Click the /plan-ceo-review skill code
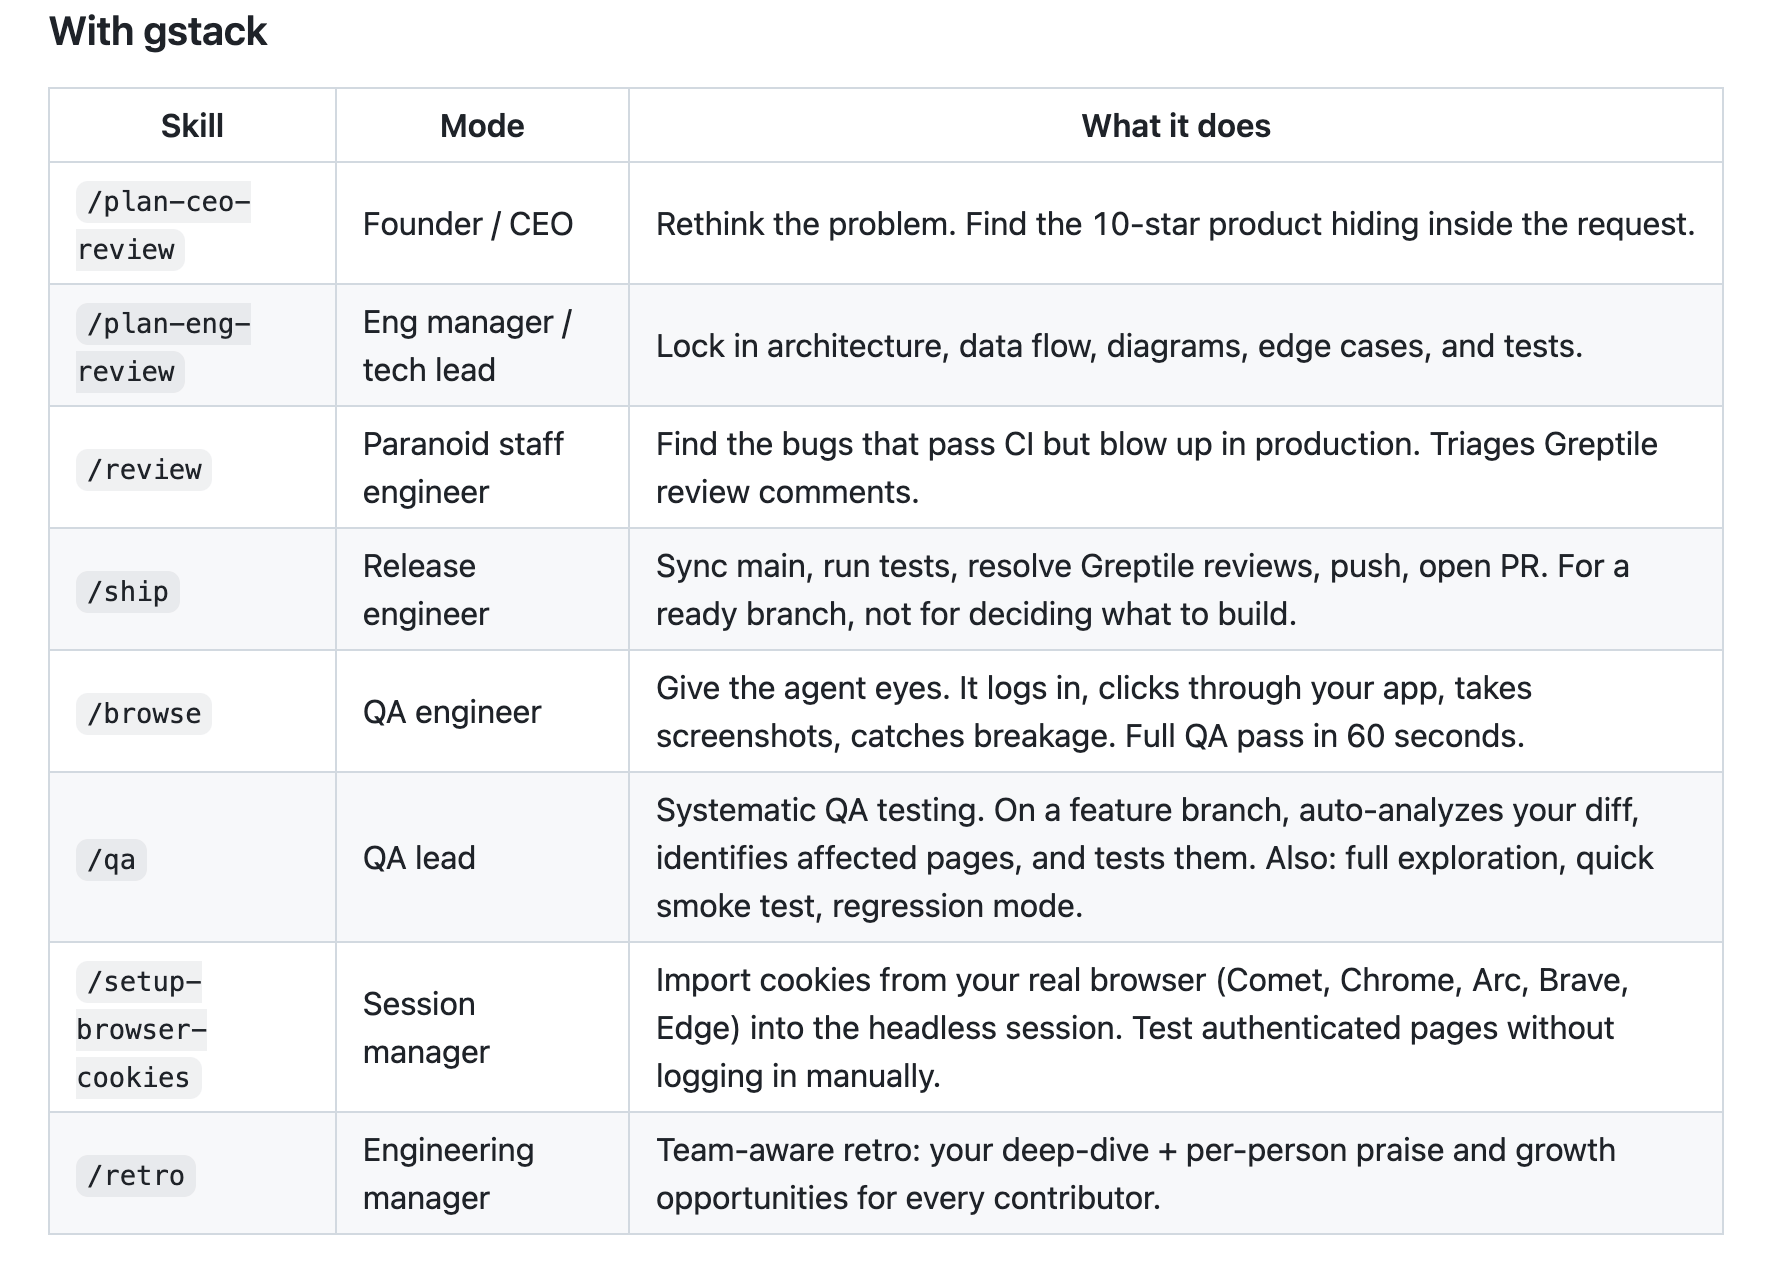 click(163, 225)
